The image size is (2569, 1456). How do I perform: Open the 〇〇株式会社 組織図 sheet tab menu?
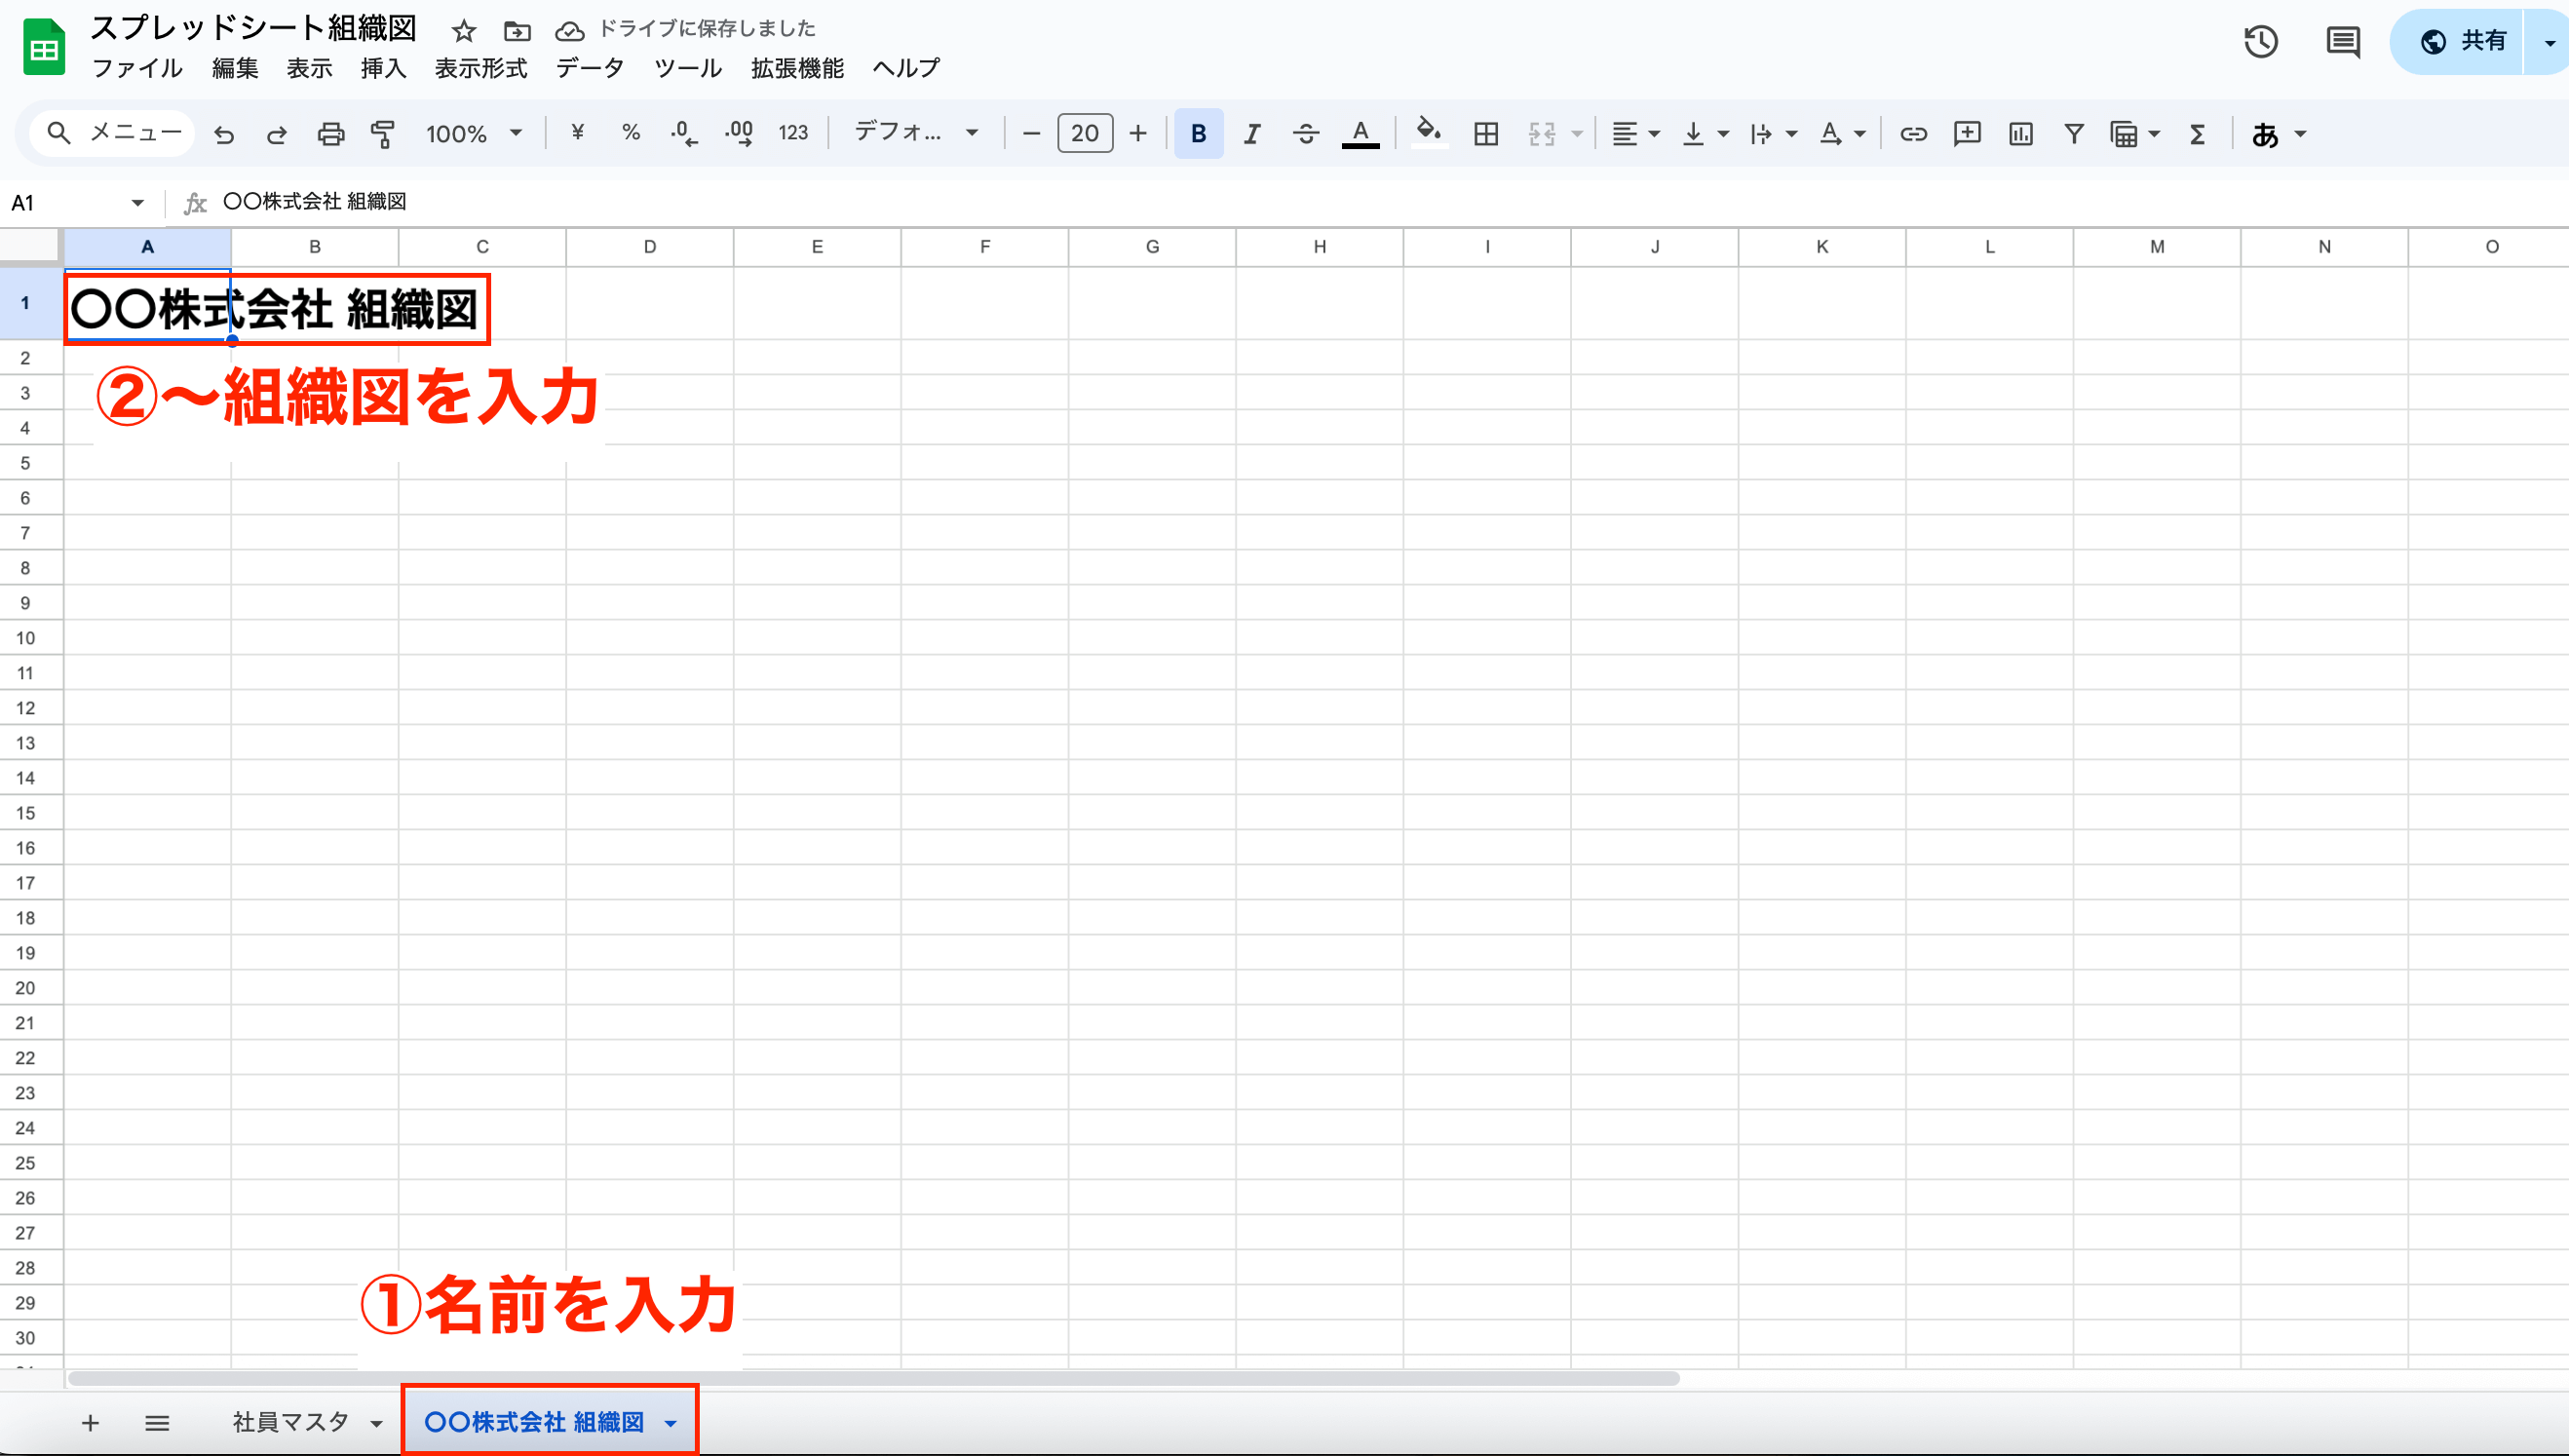point(671,1420)
